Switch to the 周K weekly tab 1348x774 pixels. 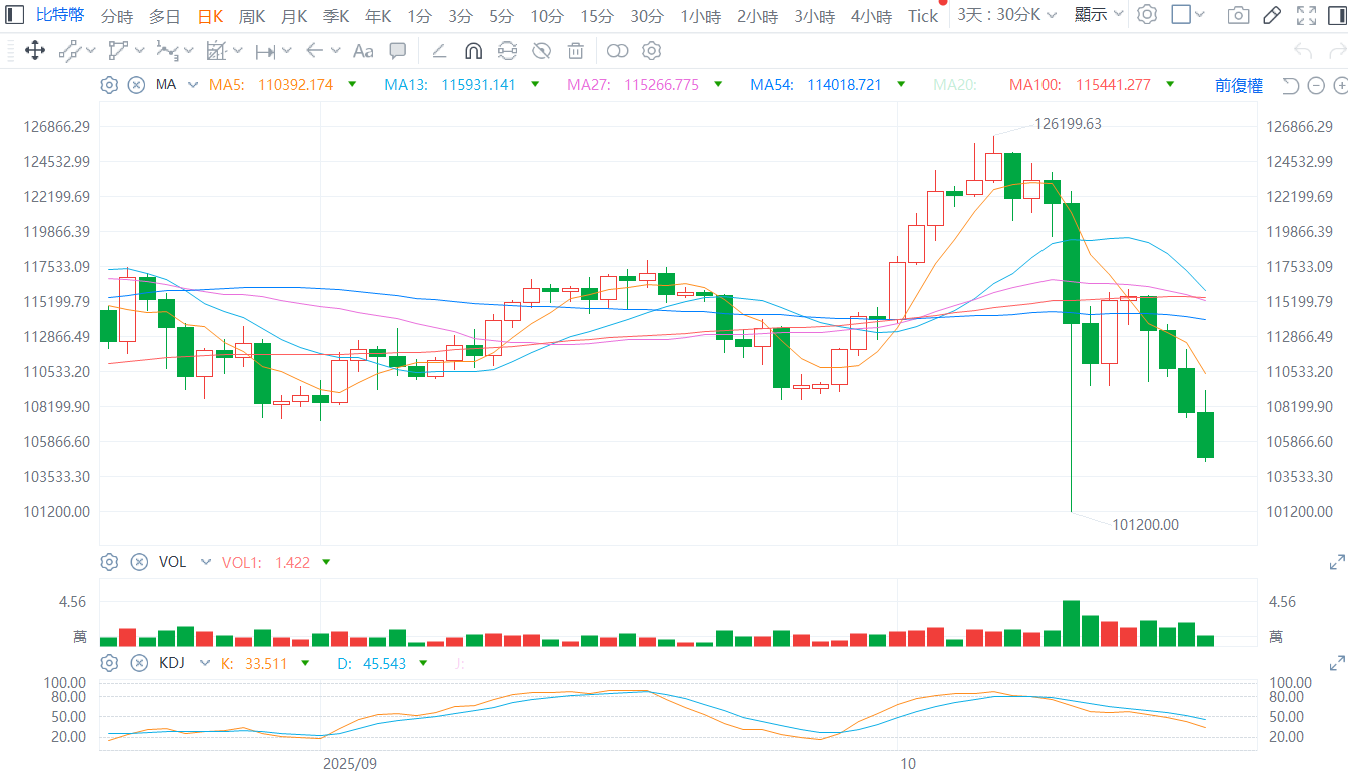[252, 16]
